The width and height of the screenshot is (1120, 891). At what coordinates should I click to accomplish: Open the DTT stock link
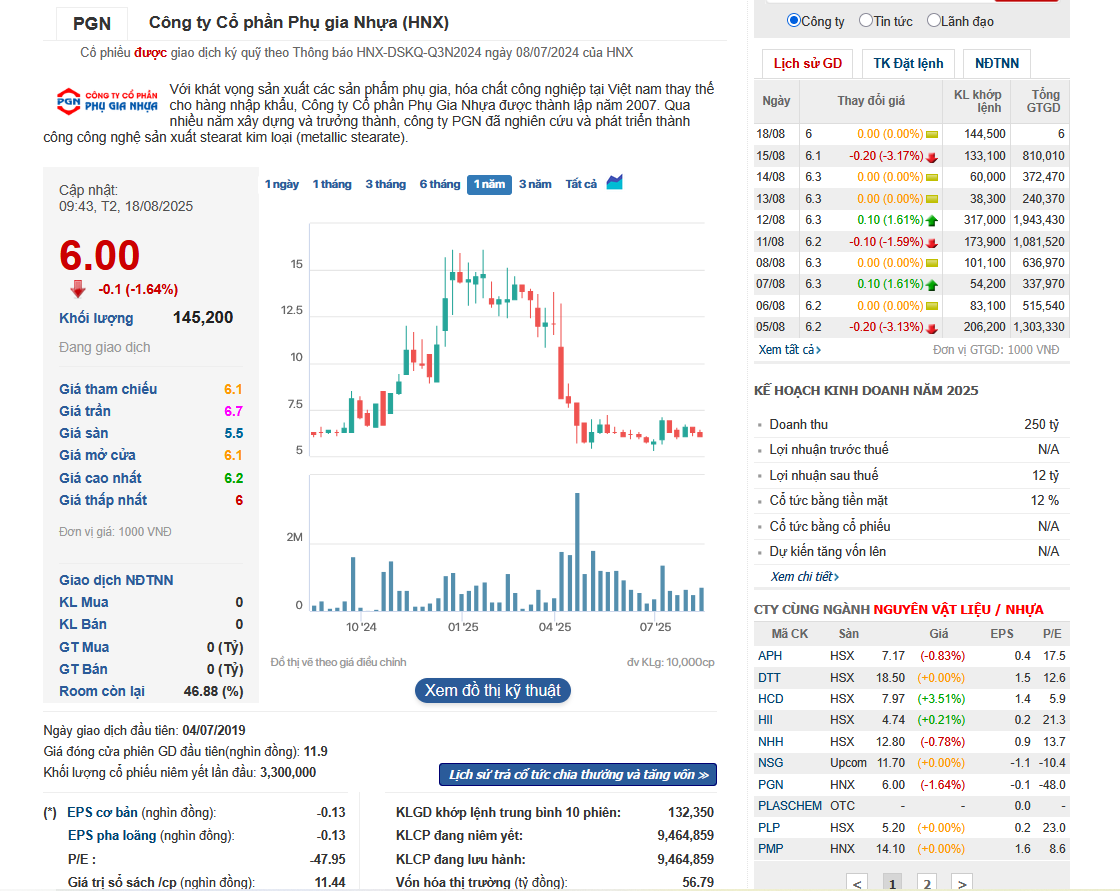pyautogui.click(x=769, y=677)
